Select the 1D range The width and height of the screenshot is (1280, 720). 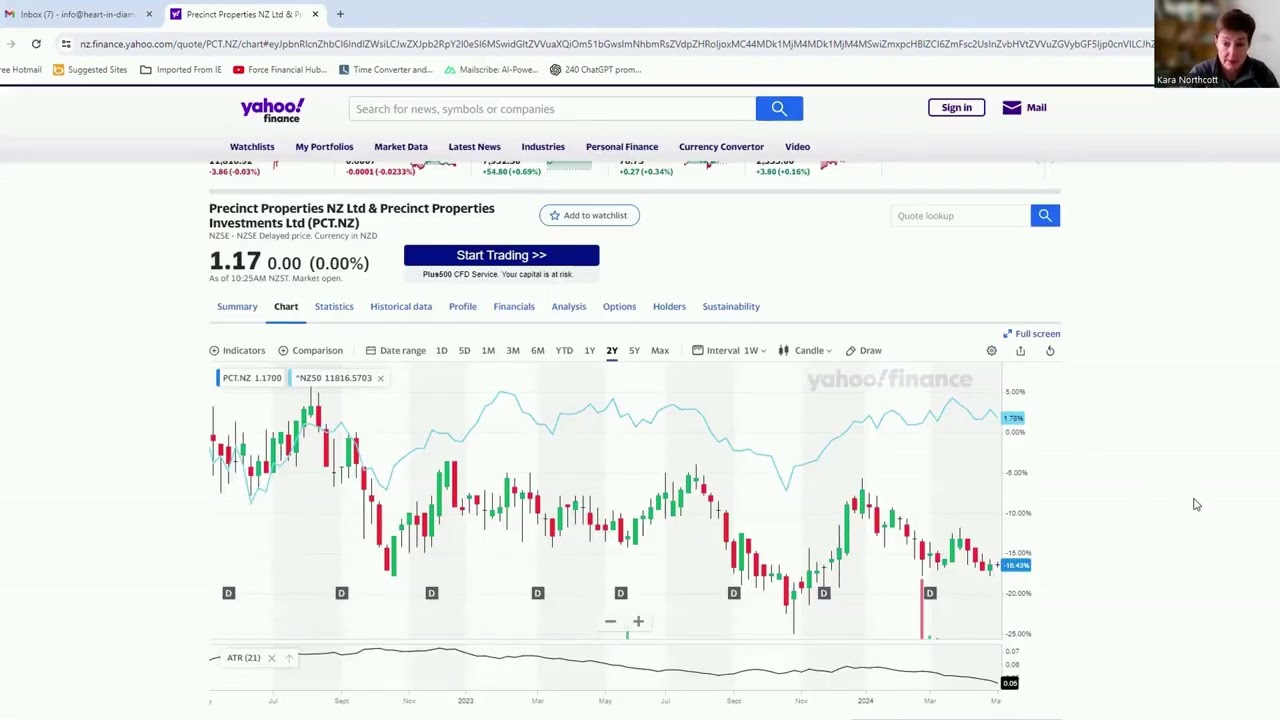(x=441, y=351)
